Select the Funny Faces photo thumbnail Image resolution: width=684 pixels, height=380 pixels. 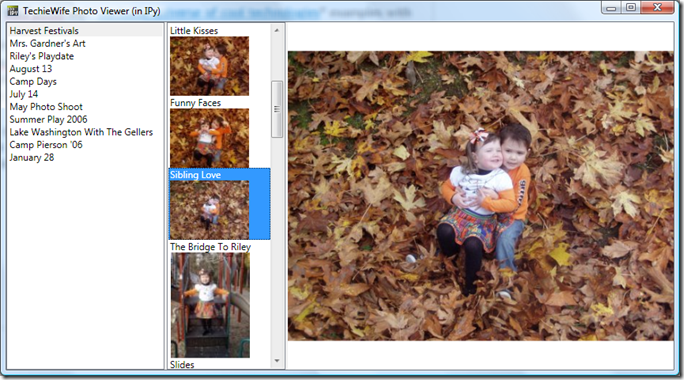tap(209, 138)
